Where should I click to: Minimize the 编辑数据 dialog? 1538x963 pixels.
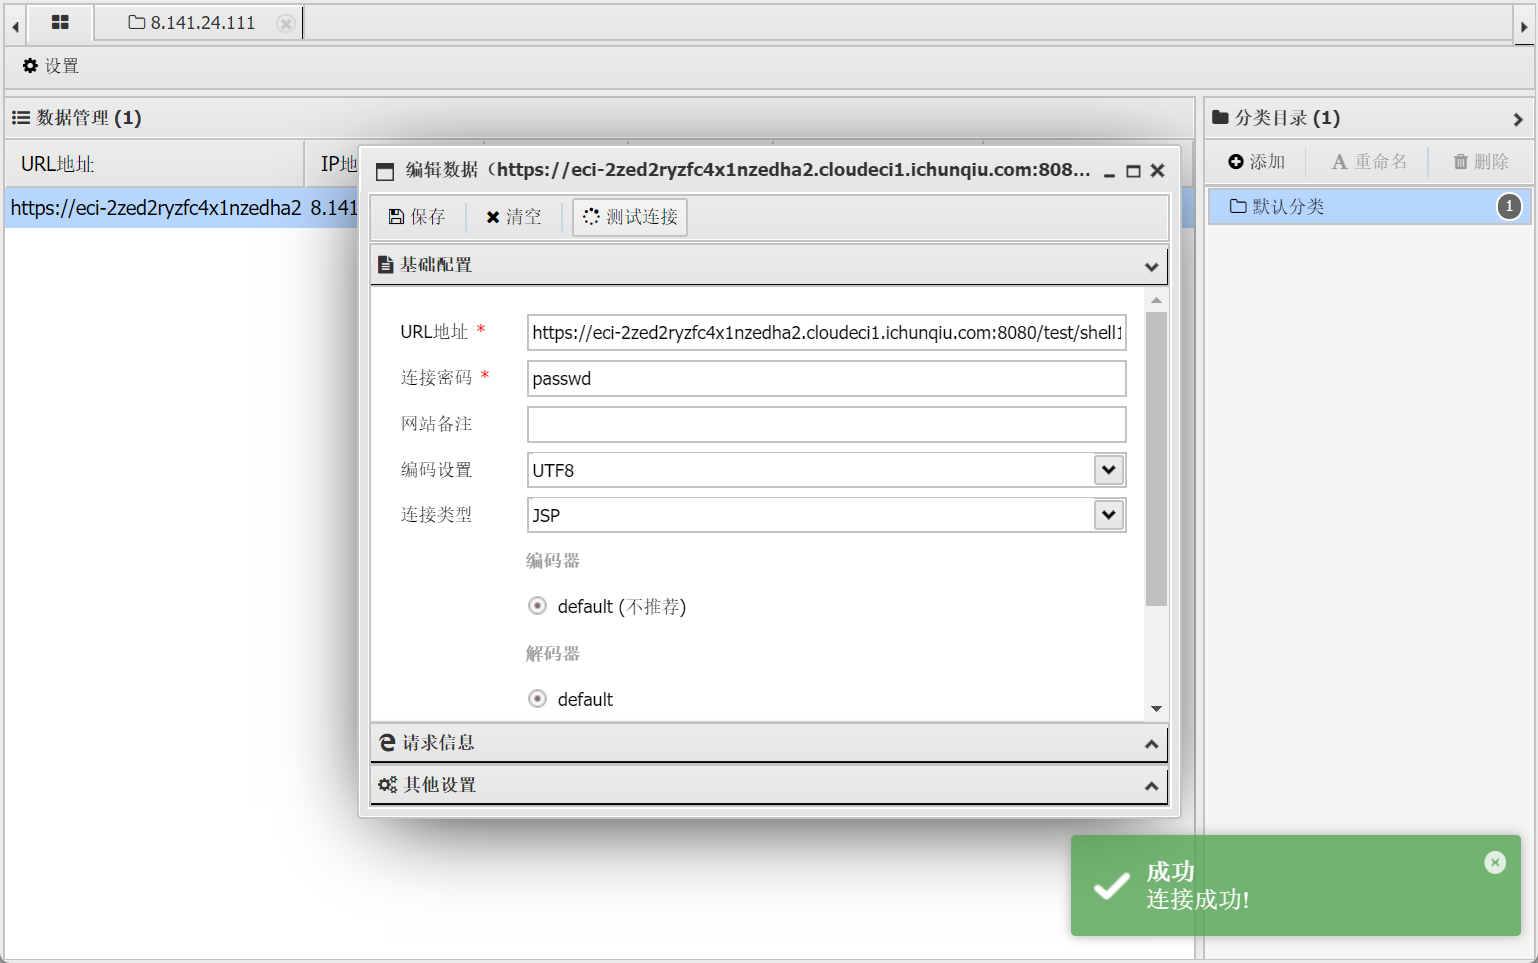tap(1109, 171)
